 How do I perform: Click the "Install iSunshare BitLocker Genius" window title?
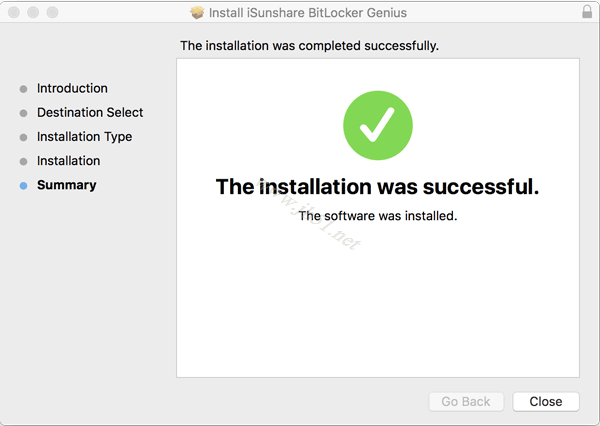[x=308, y=13]
